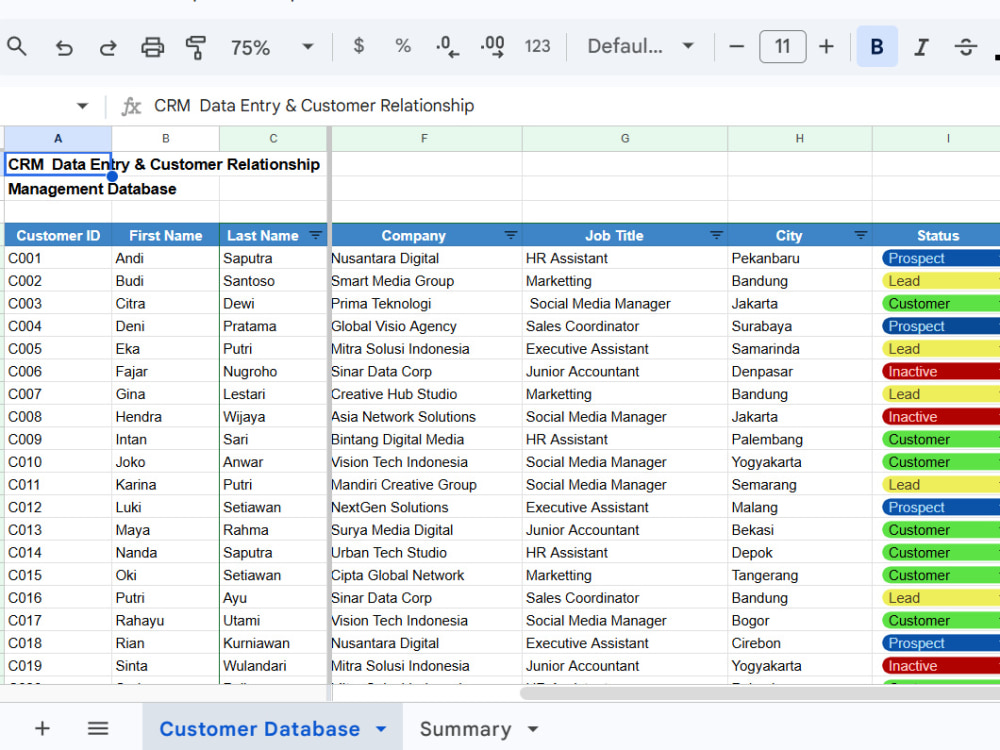This screenshot has height=750, width=1000.
Task: Click the horizontal scrollbar
Action: click(x=759, y=693)
